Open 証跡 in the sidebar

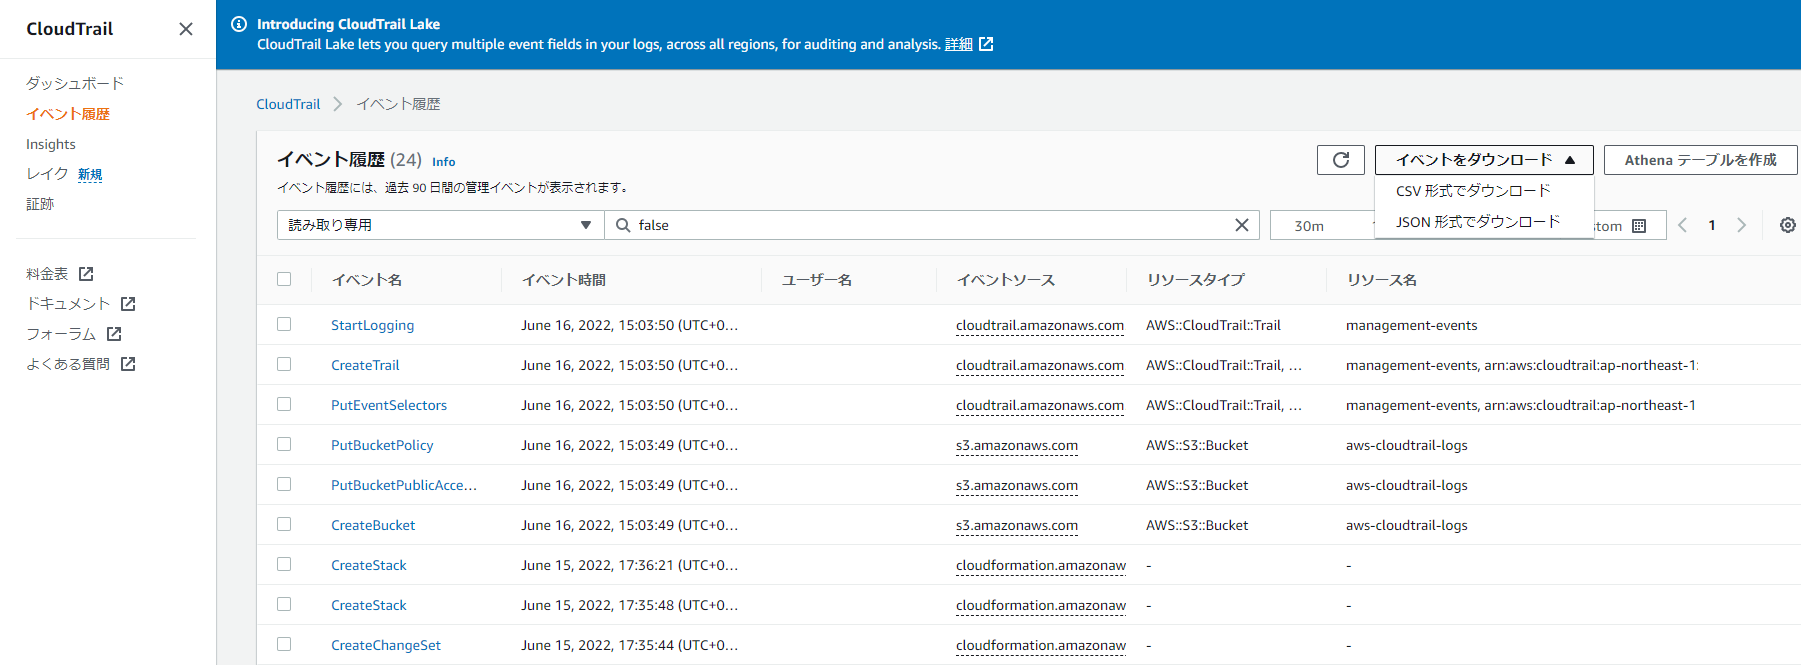(40, 204)
